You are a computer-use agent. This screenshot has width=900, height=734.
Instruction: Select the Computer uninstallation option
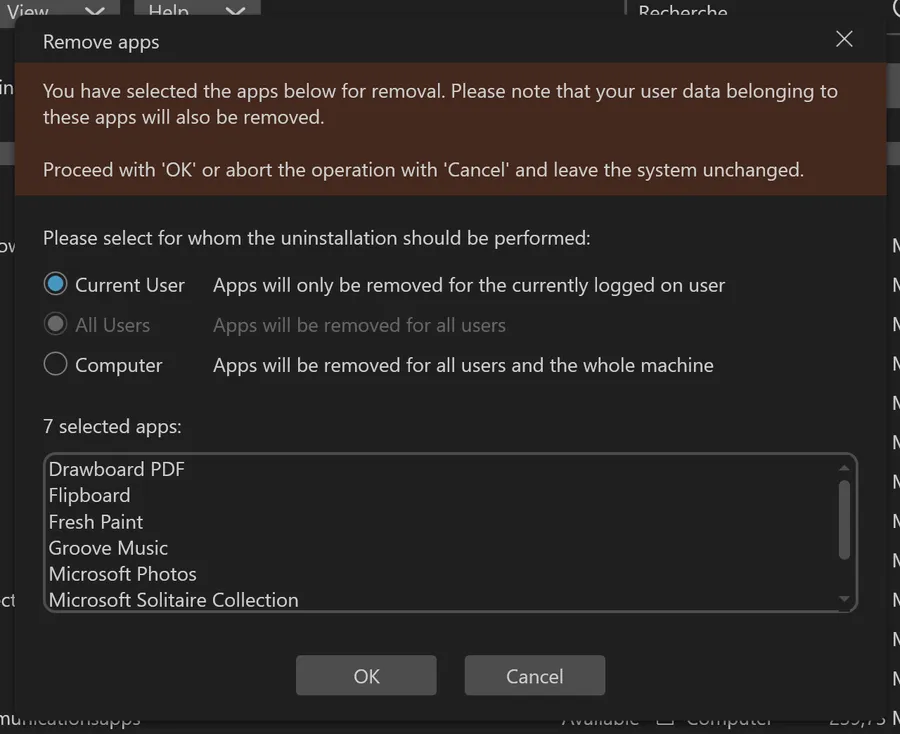[56, 365]
